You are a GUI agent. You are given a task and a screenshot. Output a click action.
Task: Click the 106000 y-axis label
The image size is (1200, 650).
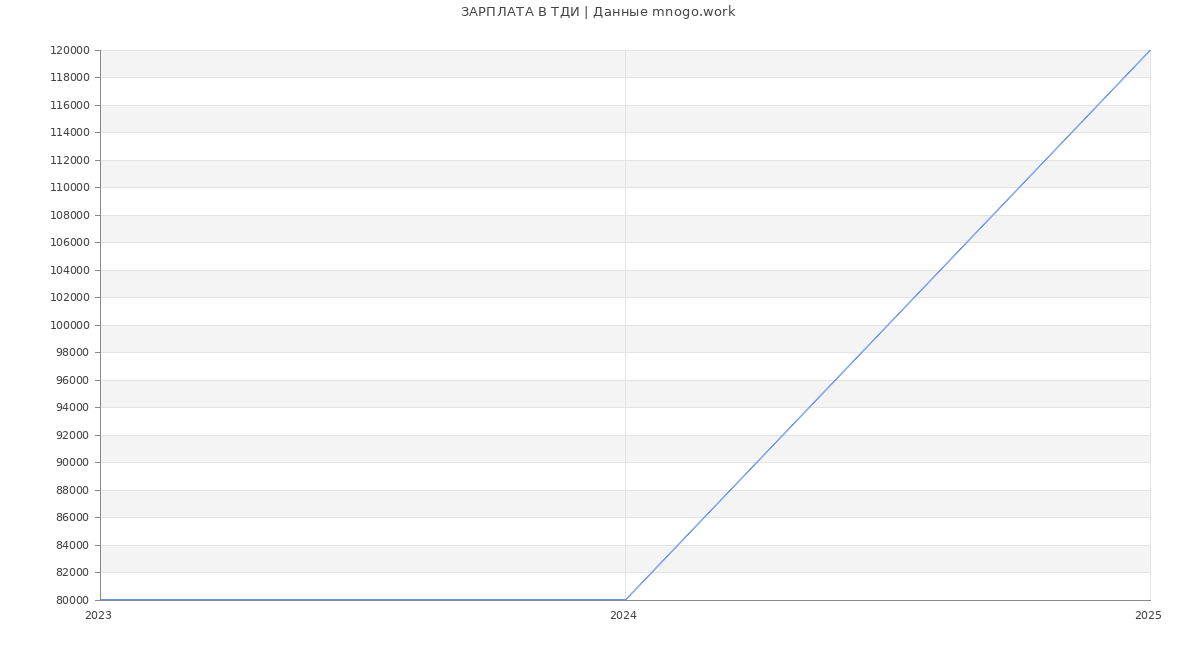coord(69,242)
